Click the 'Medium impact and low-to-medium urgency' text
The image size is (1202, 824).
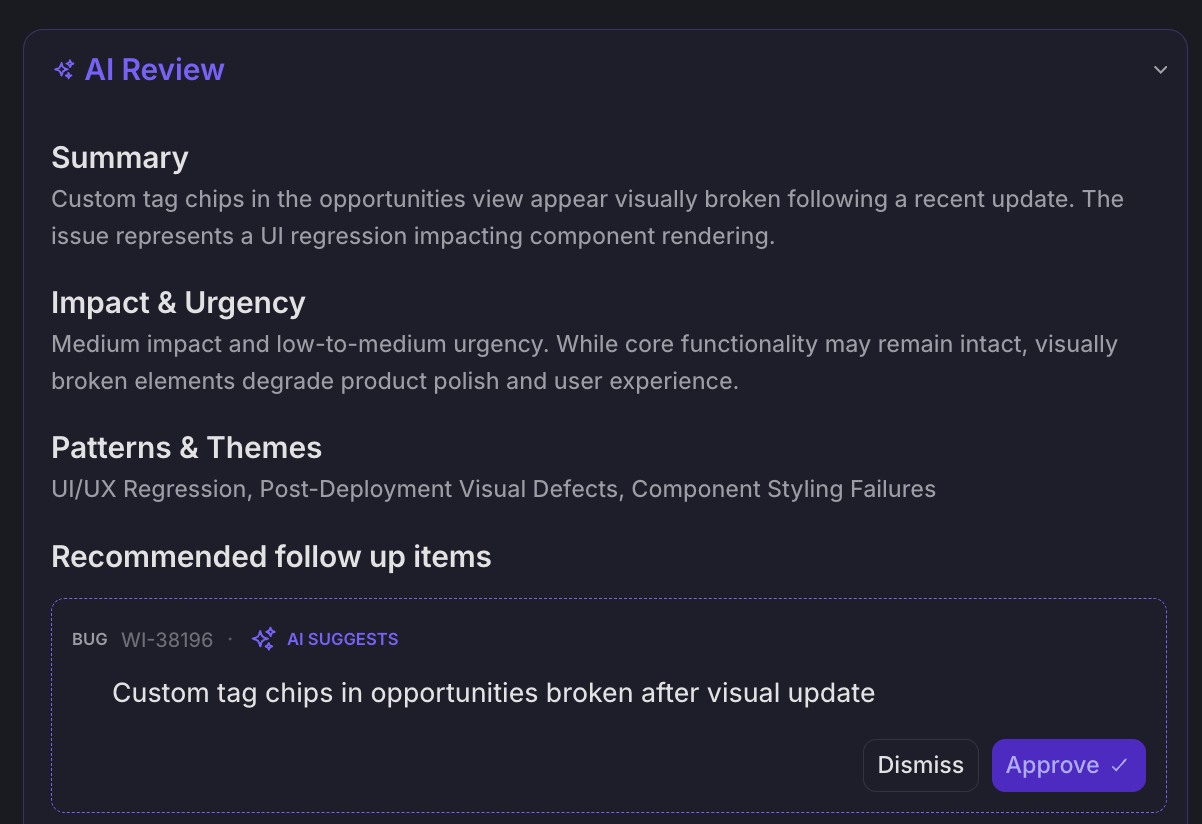coord(299,344)
